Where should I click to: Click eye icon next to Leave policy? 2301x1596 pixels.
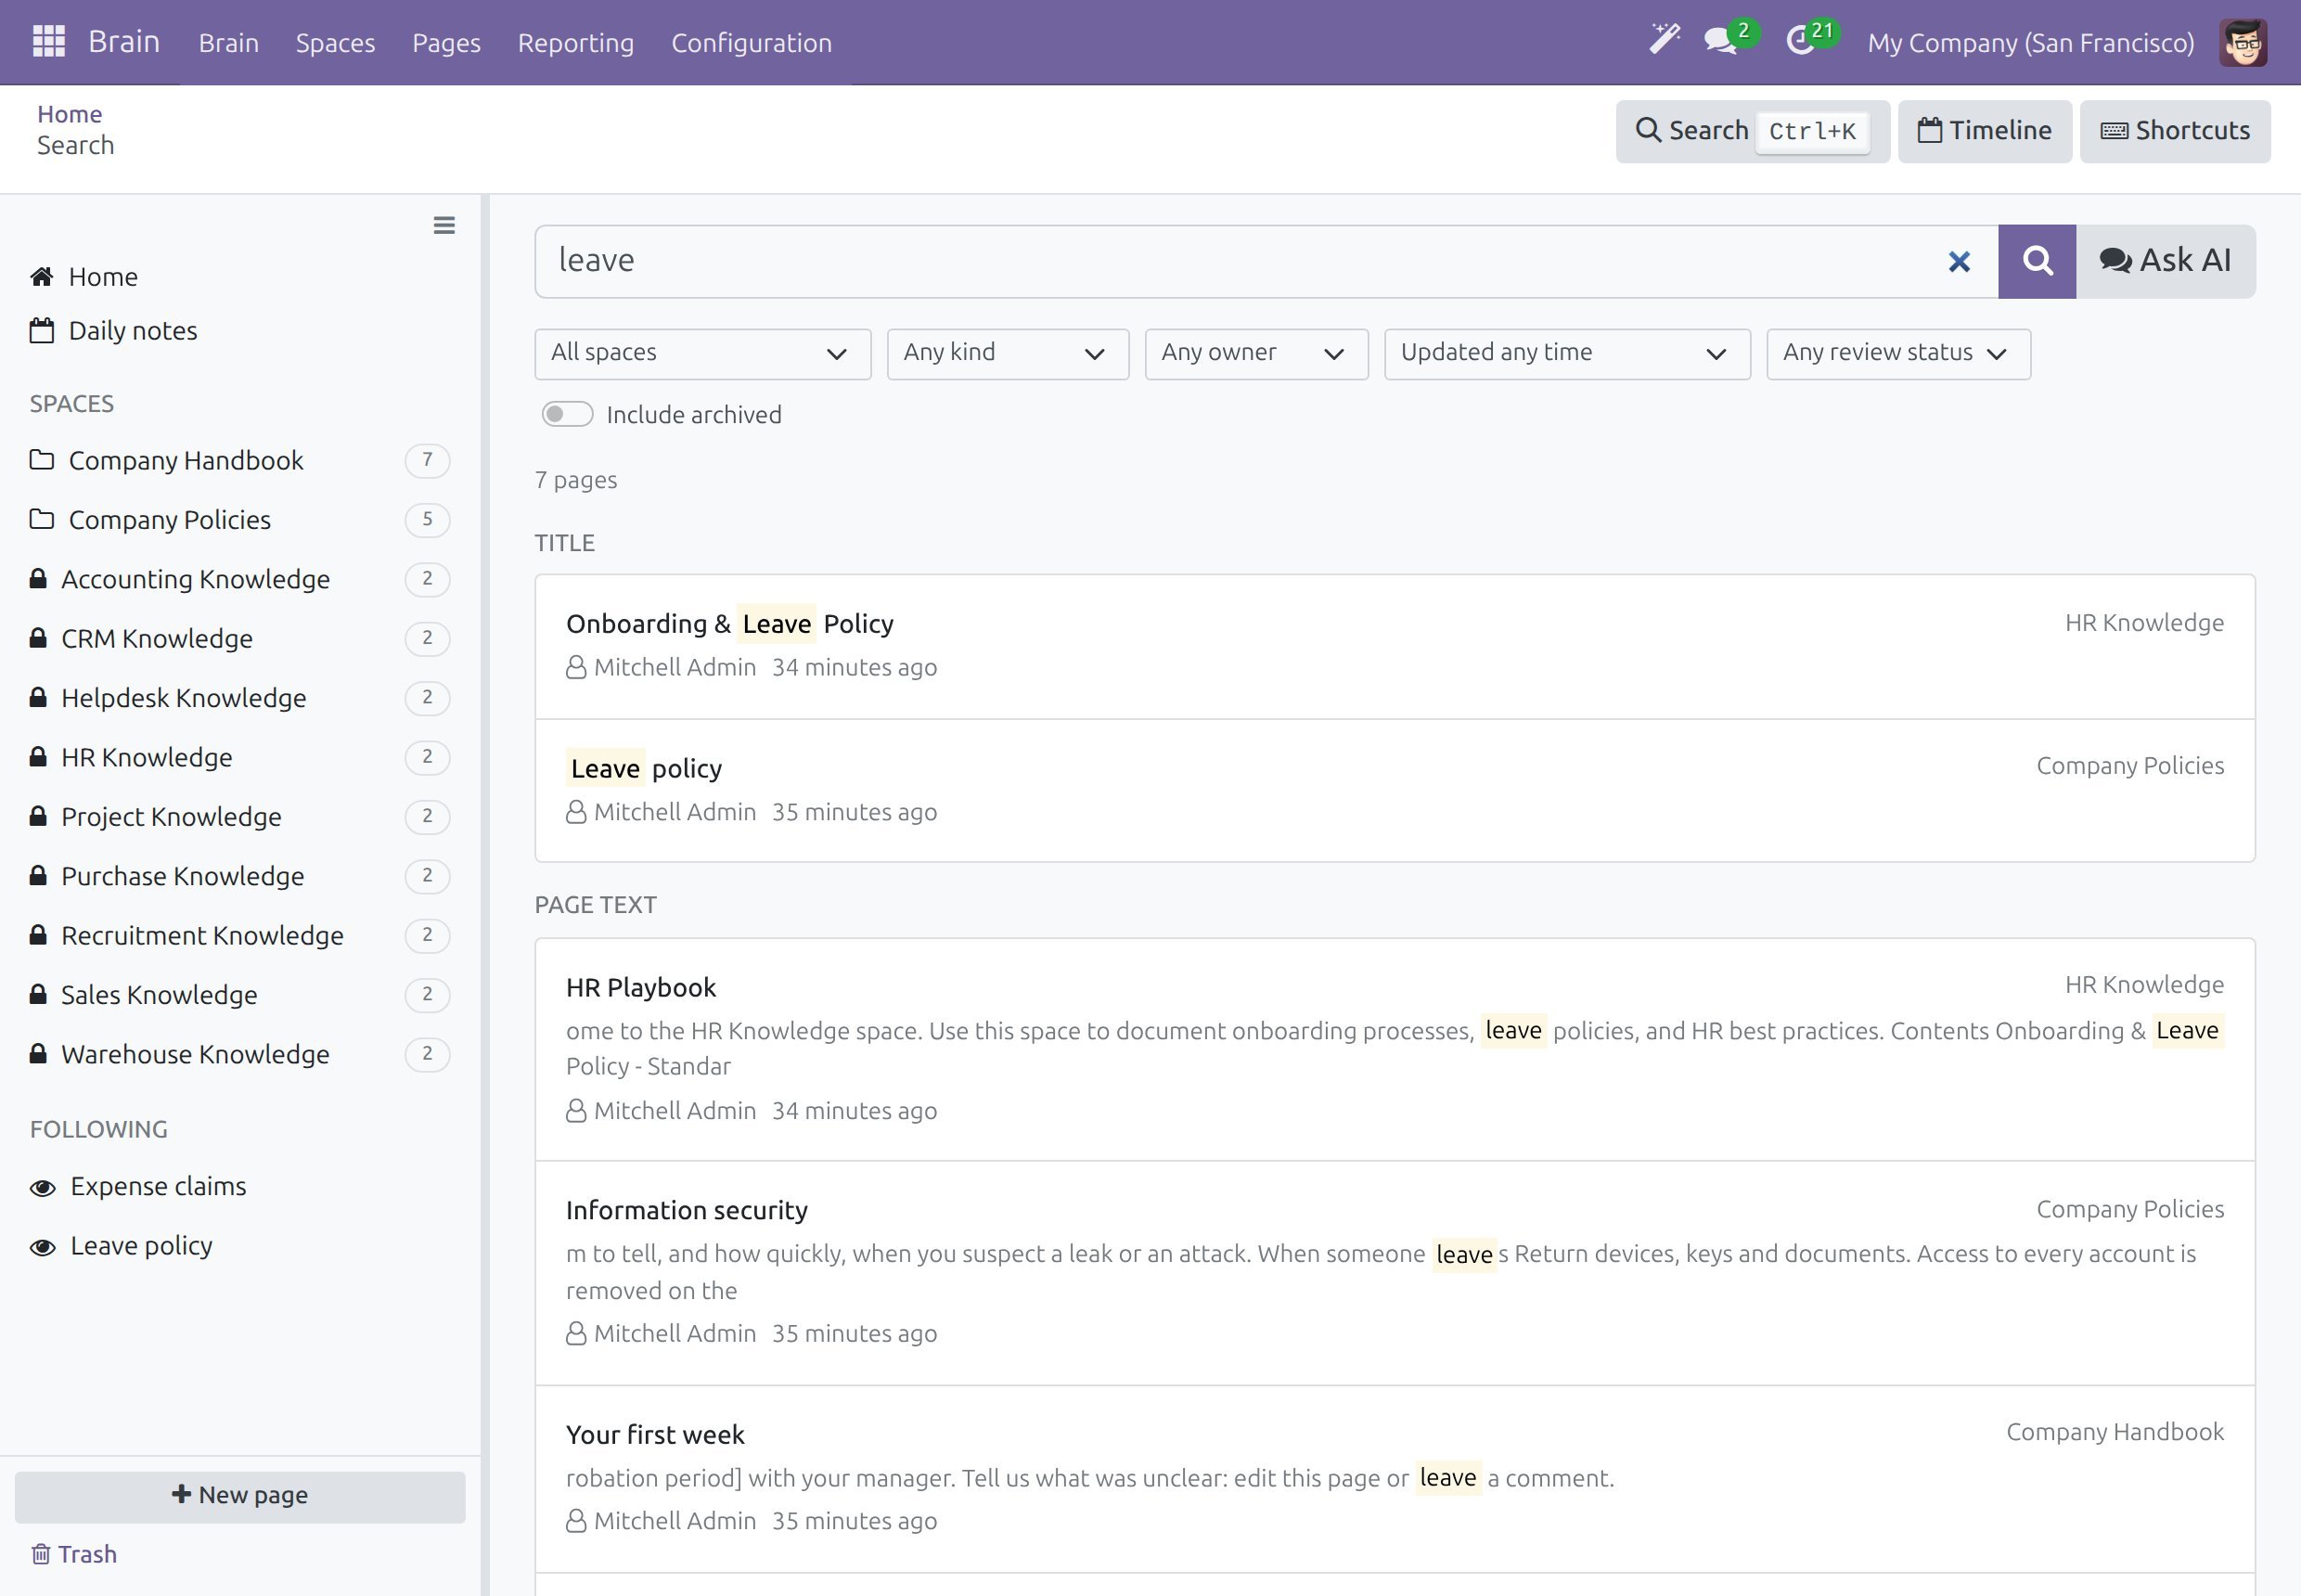tap(42, 1246)
